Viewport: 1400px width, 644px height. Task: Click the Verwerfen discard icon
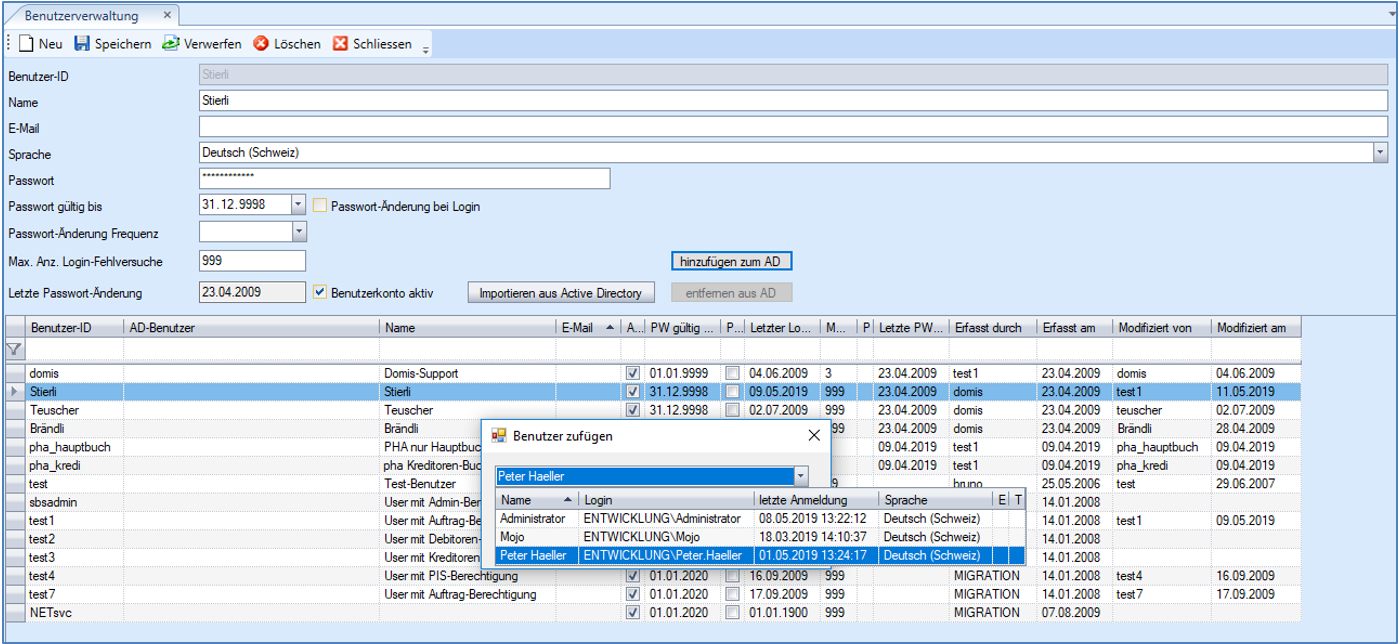tap(172, 44)
